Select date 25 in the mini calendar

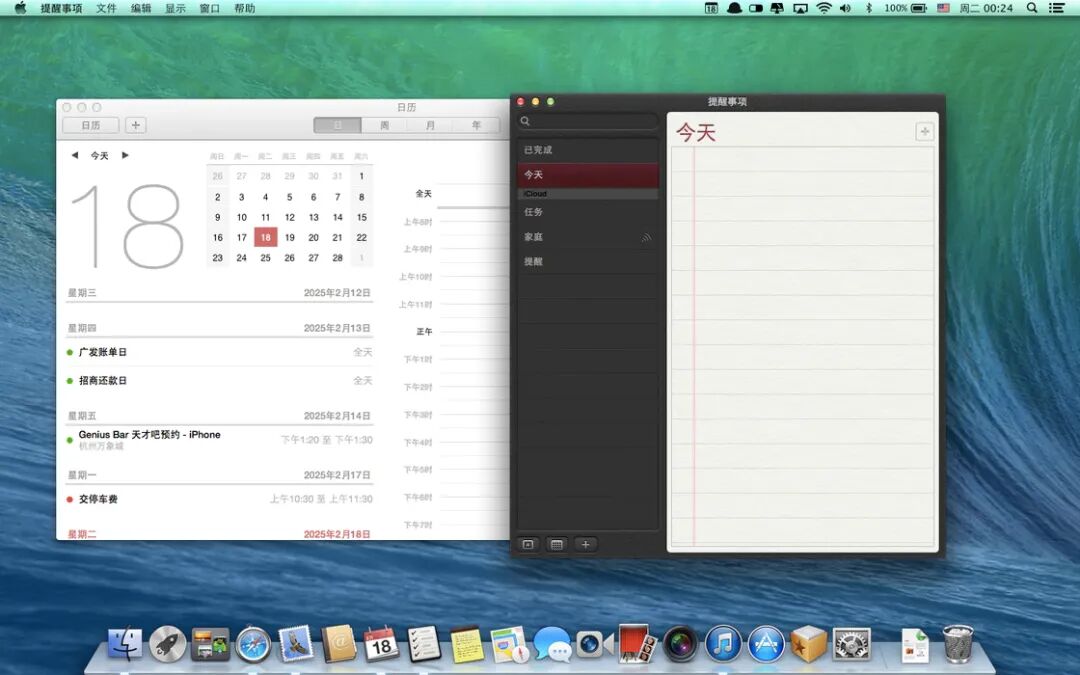[x=265, y=258]
